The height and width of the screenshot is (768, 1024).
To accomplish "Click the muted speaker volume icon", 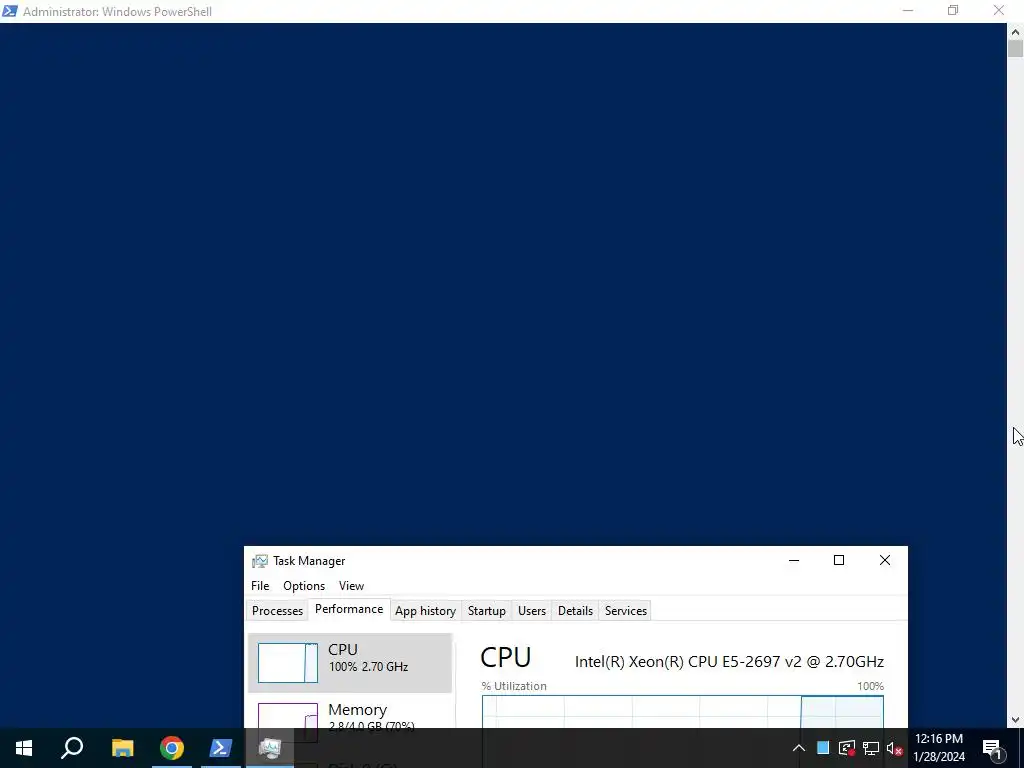I will pyautogui.click(x=895, y=748).
